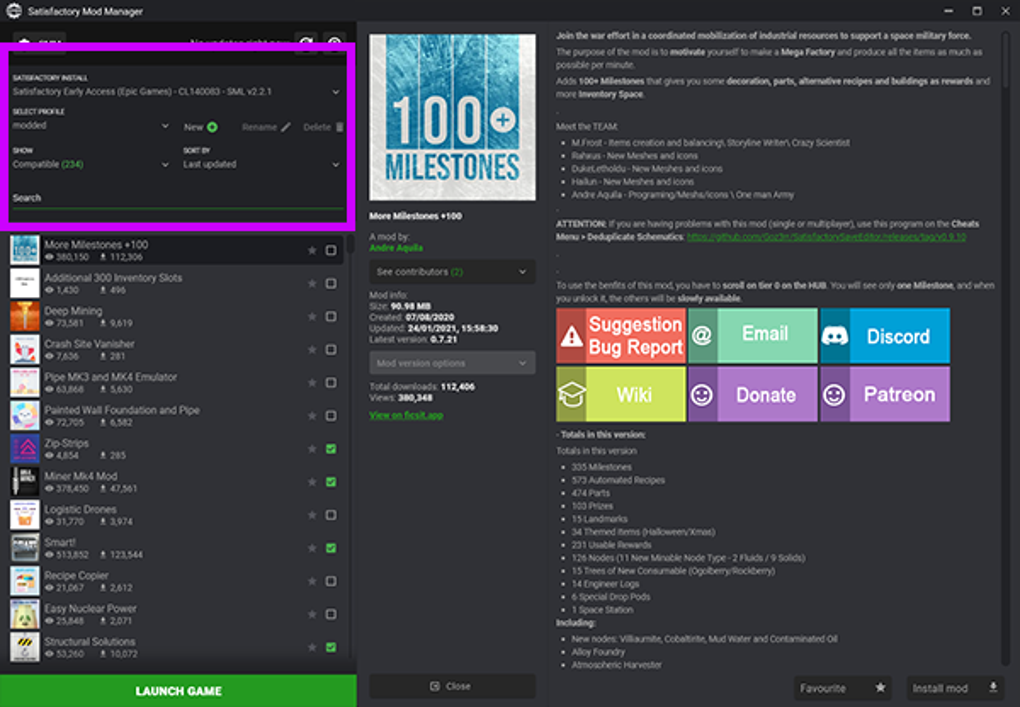This screenshot has height=707, width=1020.
Task: Star the Painted Wall Foundation and Pipe mod
Action: tap(312, 416)
